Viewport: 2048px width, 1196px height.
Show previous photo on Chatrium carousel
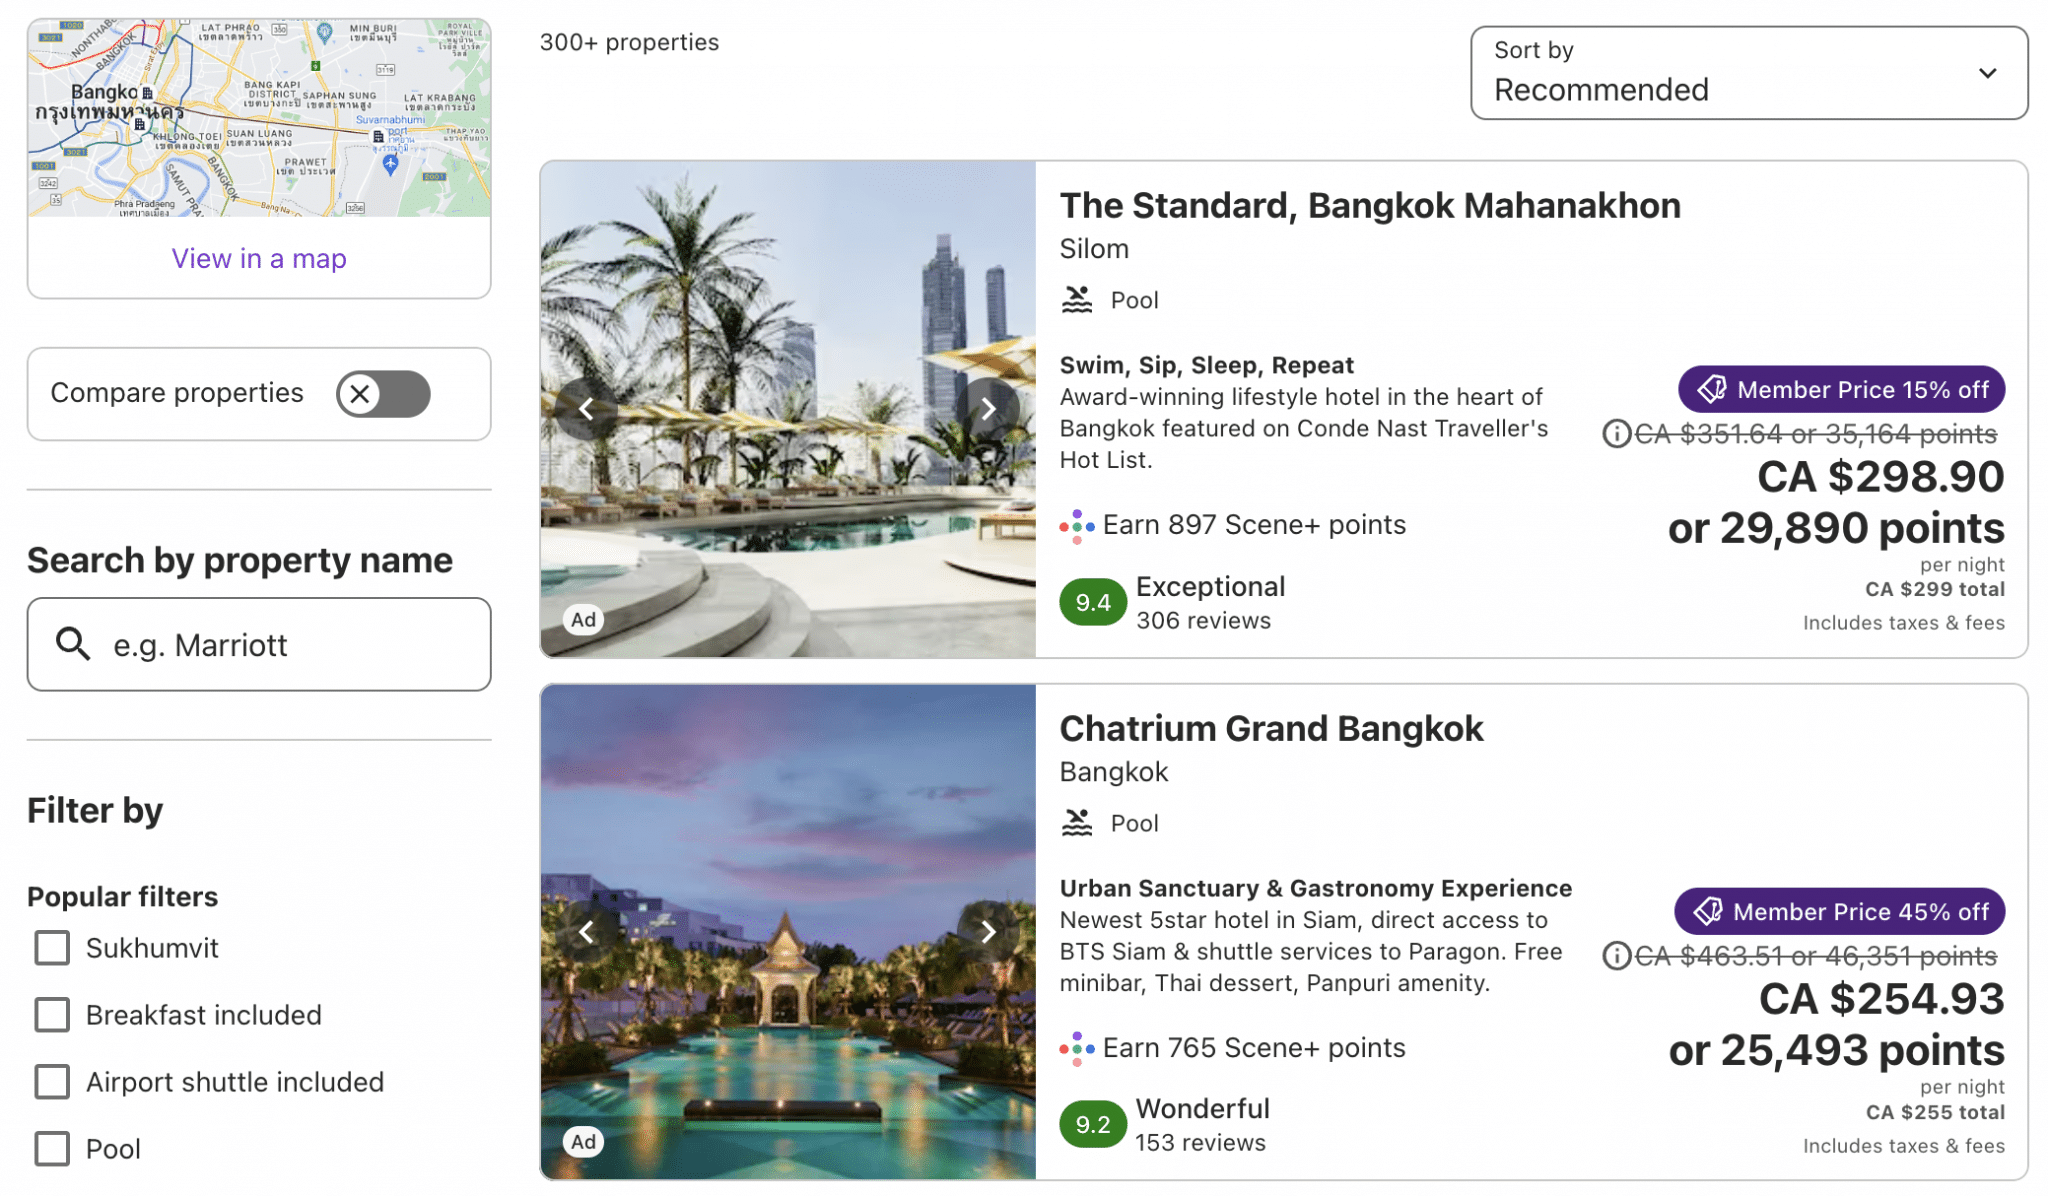(586, 931)
